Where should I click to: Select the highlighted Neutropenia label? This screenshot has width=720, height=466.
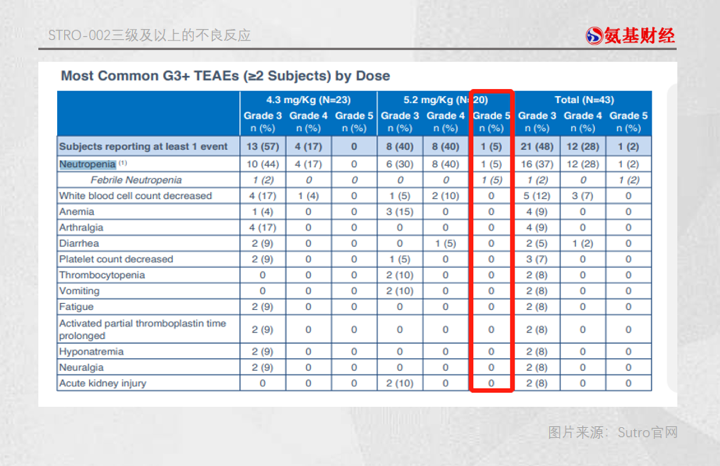(x=87, y=164)
